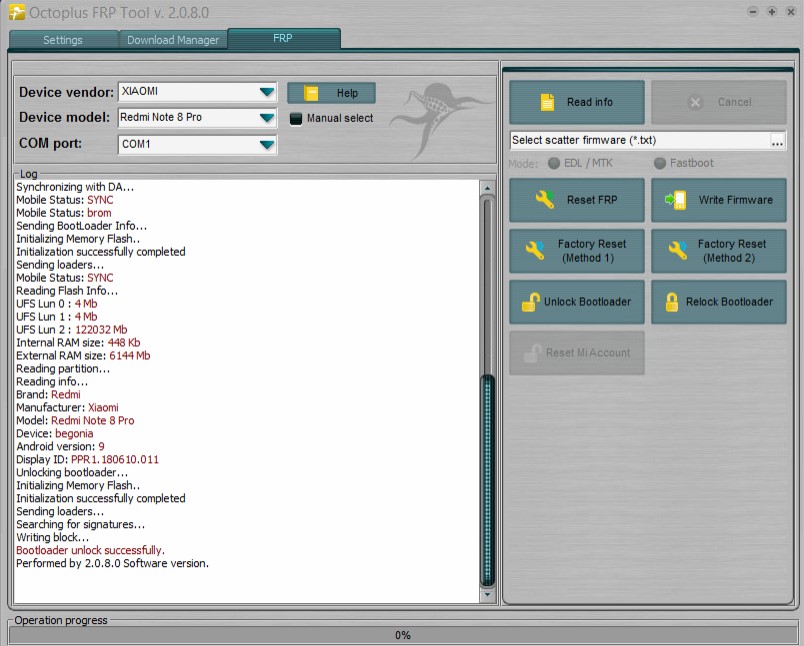The image size is (804, 646).
Task: Click log line 'Device: begonia'
Action: pyautogui.click(x=54, y=433)
